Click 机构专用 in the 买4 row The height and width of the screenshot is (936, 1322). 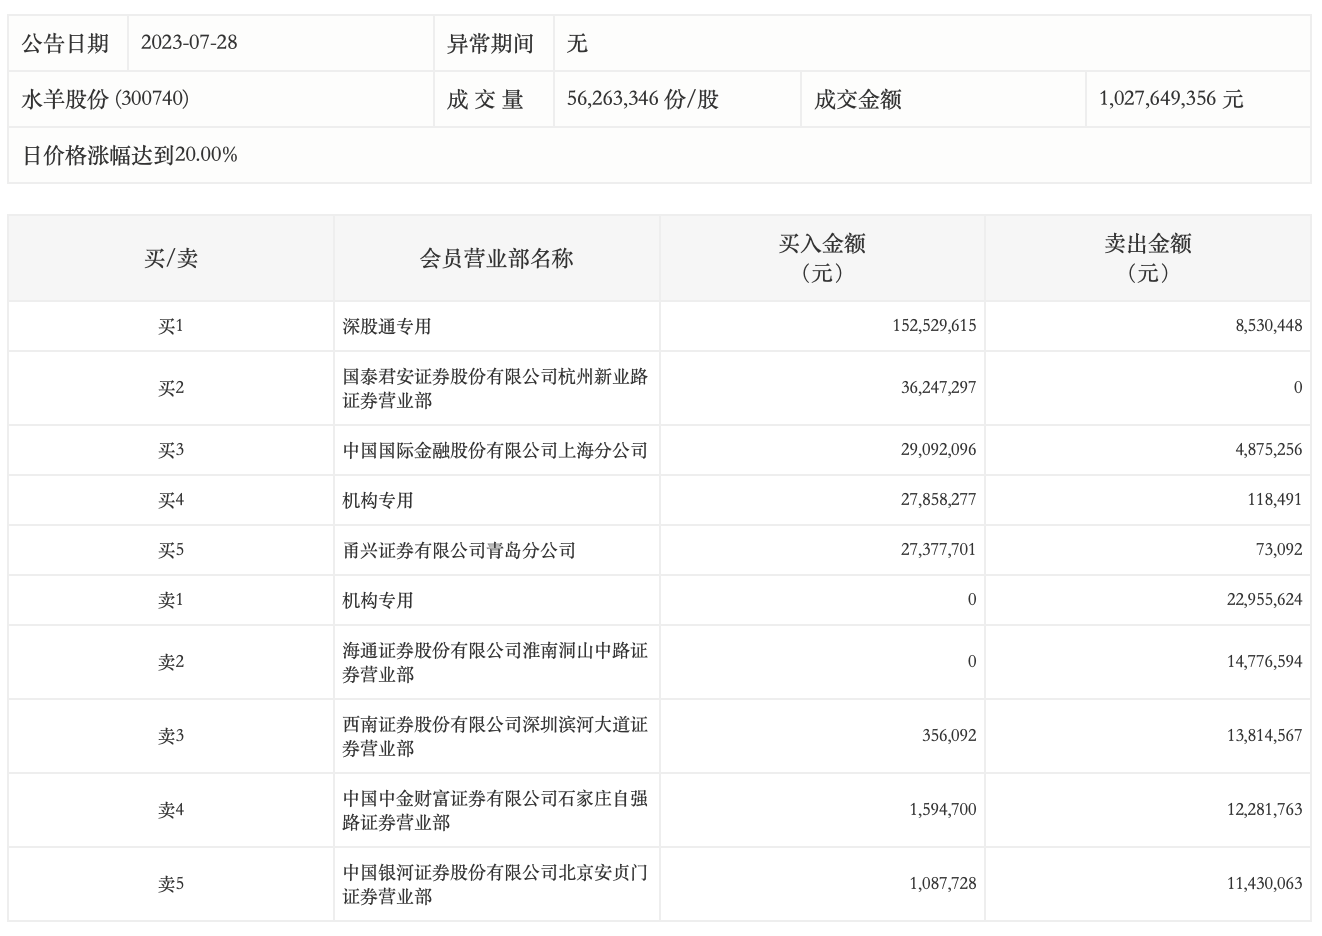tap(378, 500)
